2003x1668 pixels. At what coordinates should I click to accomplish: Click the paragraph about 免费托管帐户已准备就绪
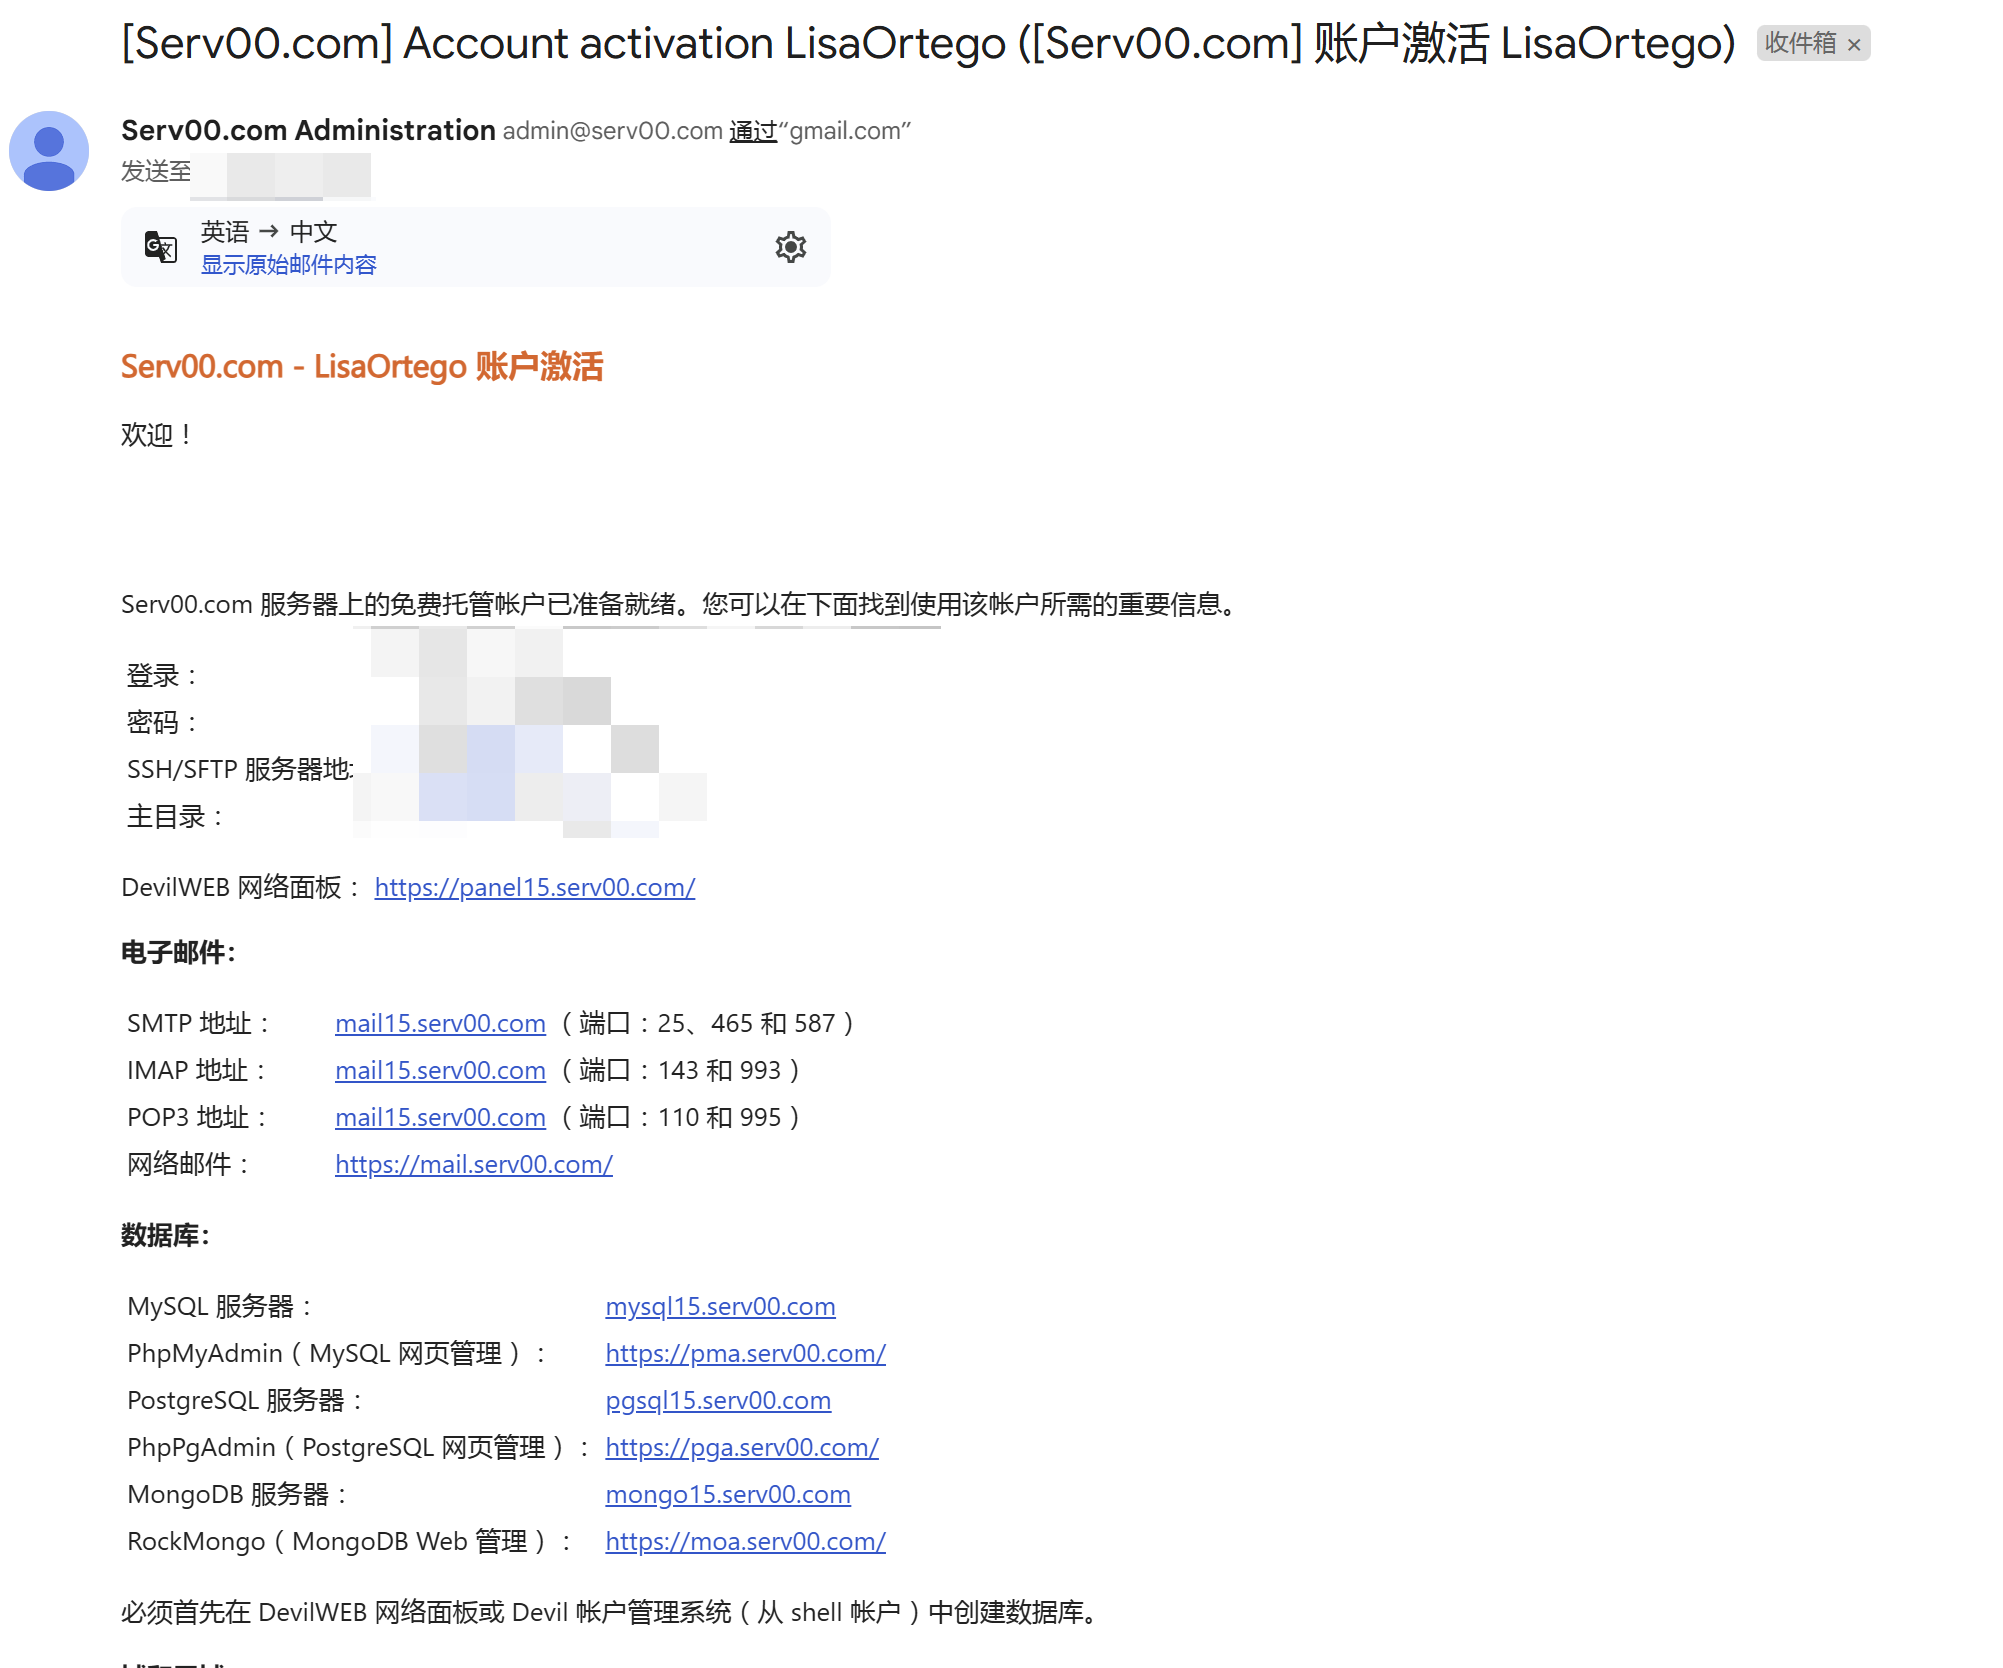(x=682, y=604)
